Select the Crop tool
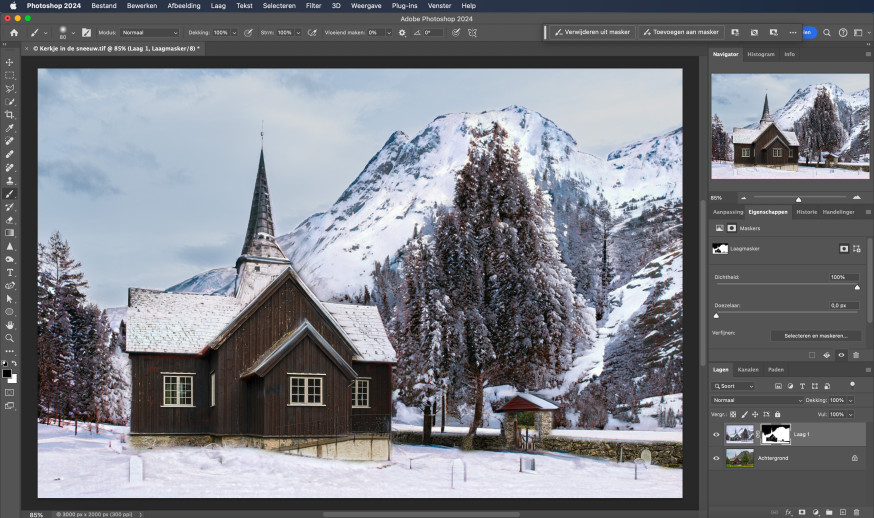Screen dimensions: 874x518 (x=9, y=115)
